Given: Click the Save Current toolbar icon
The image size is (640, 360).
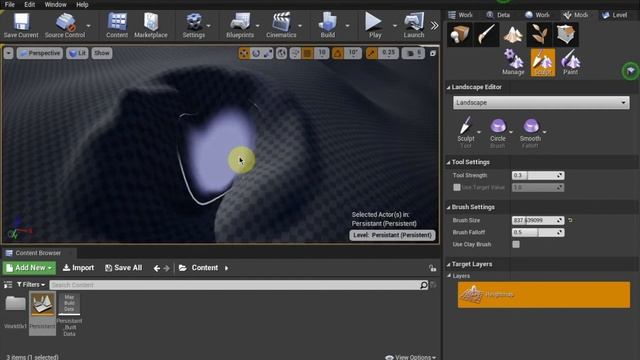Looking at the screenshot, I should [x=21, y=25].
